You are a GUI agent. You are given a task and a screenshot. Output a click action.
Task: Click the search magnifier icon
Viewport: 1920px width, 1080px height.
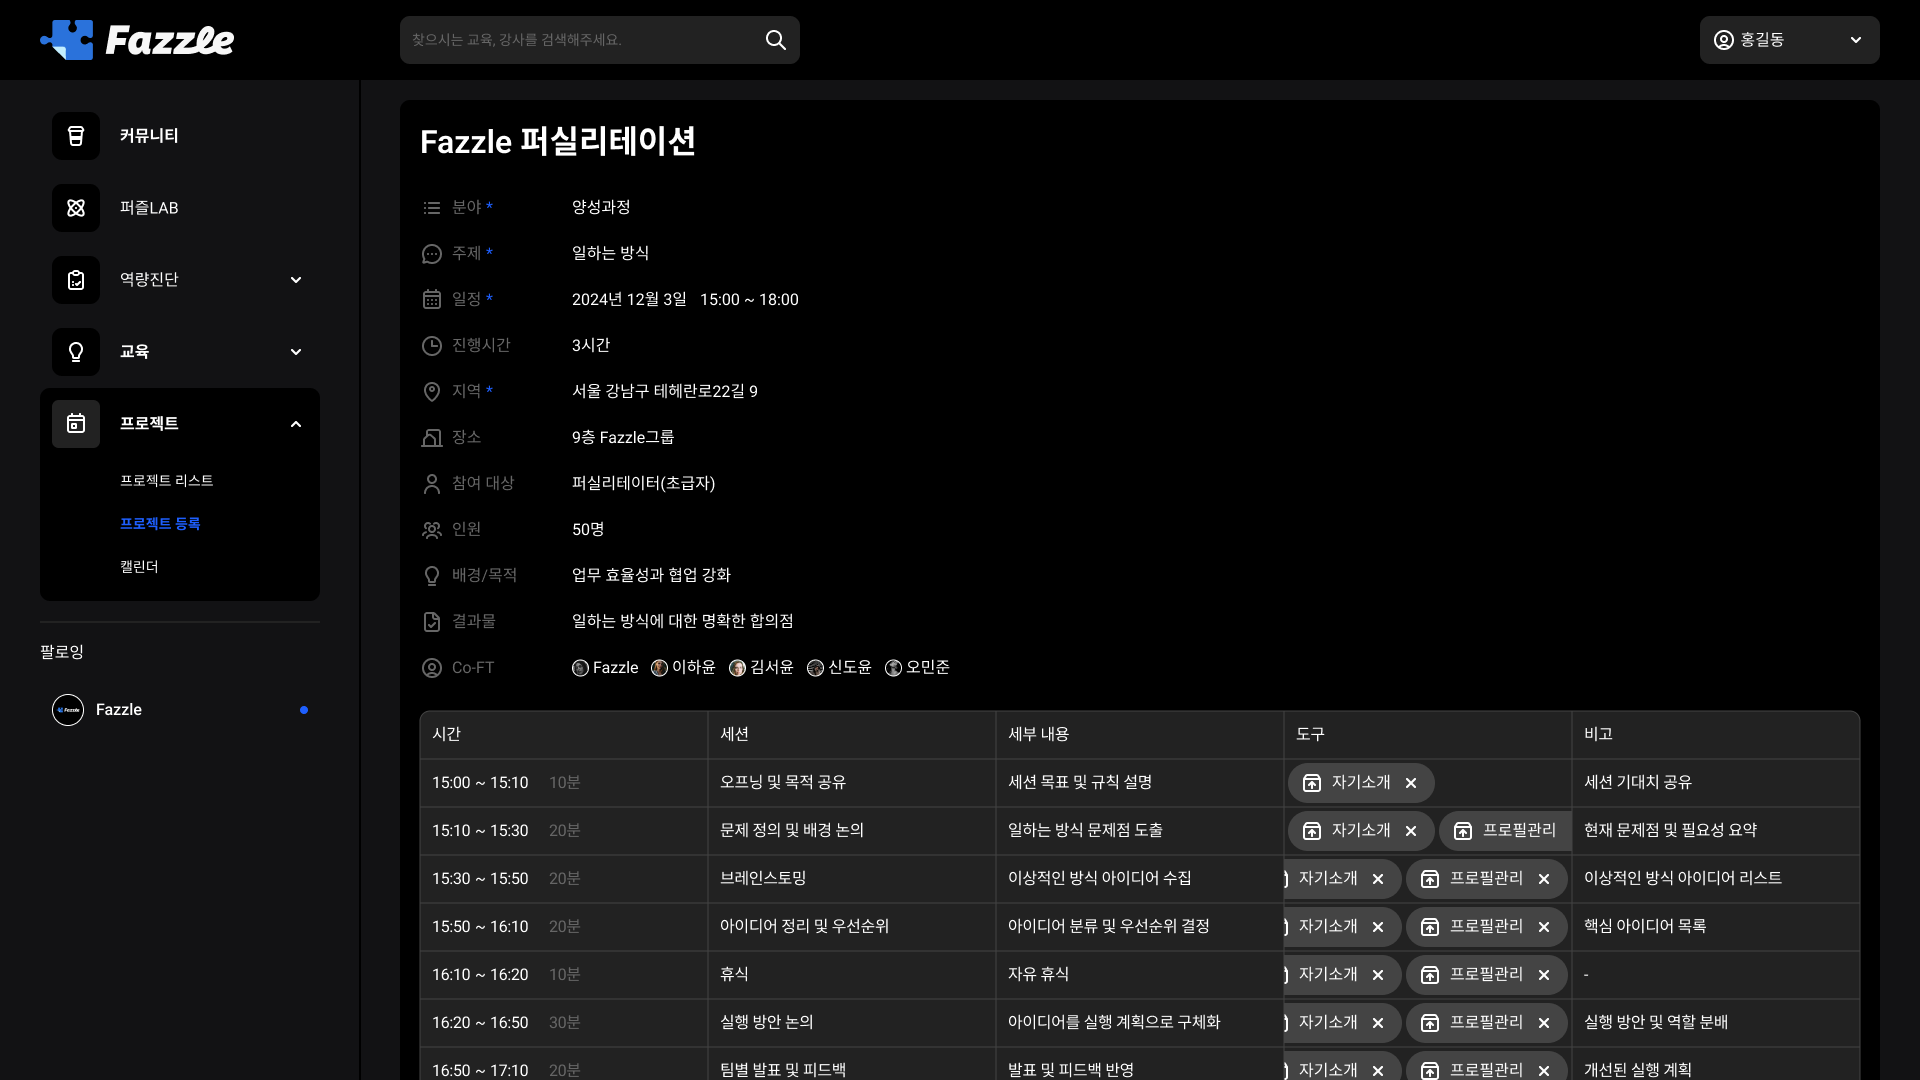point(775,40)
